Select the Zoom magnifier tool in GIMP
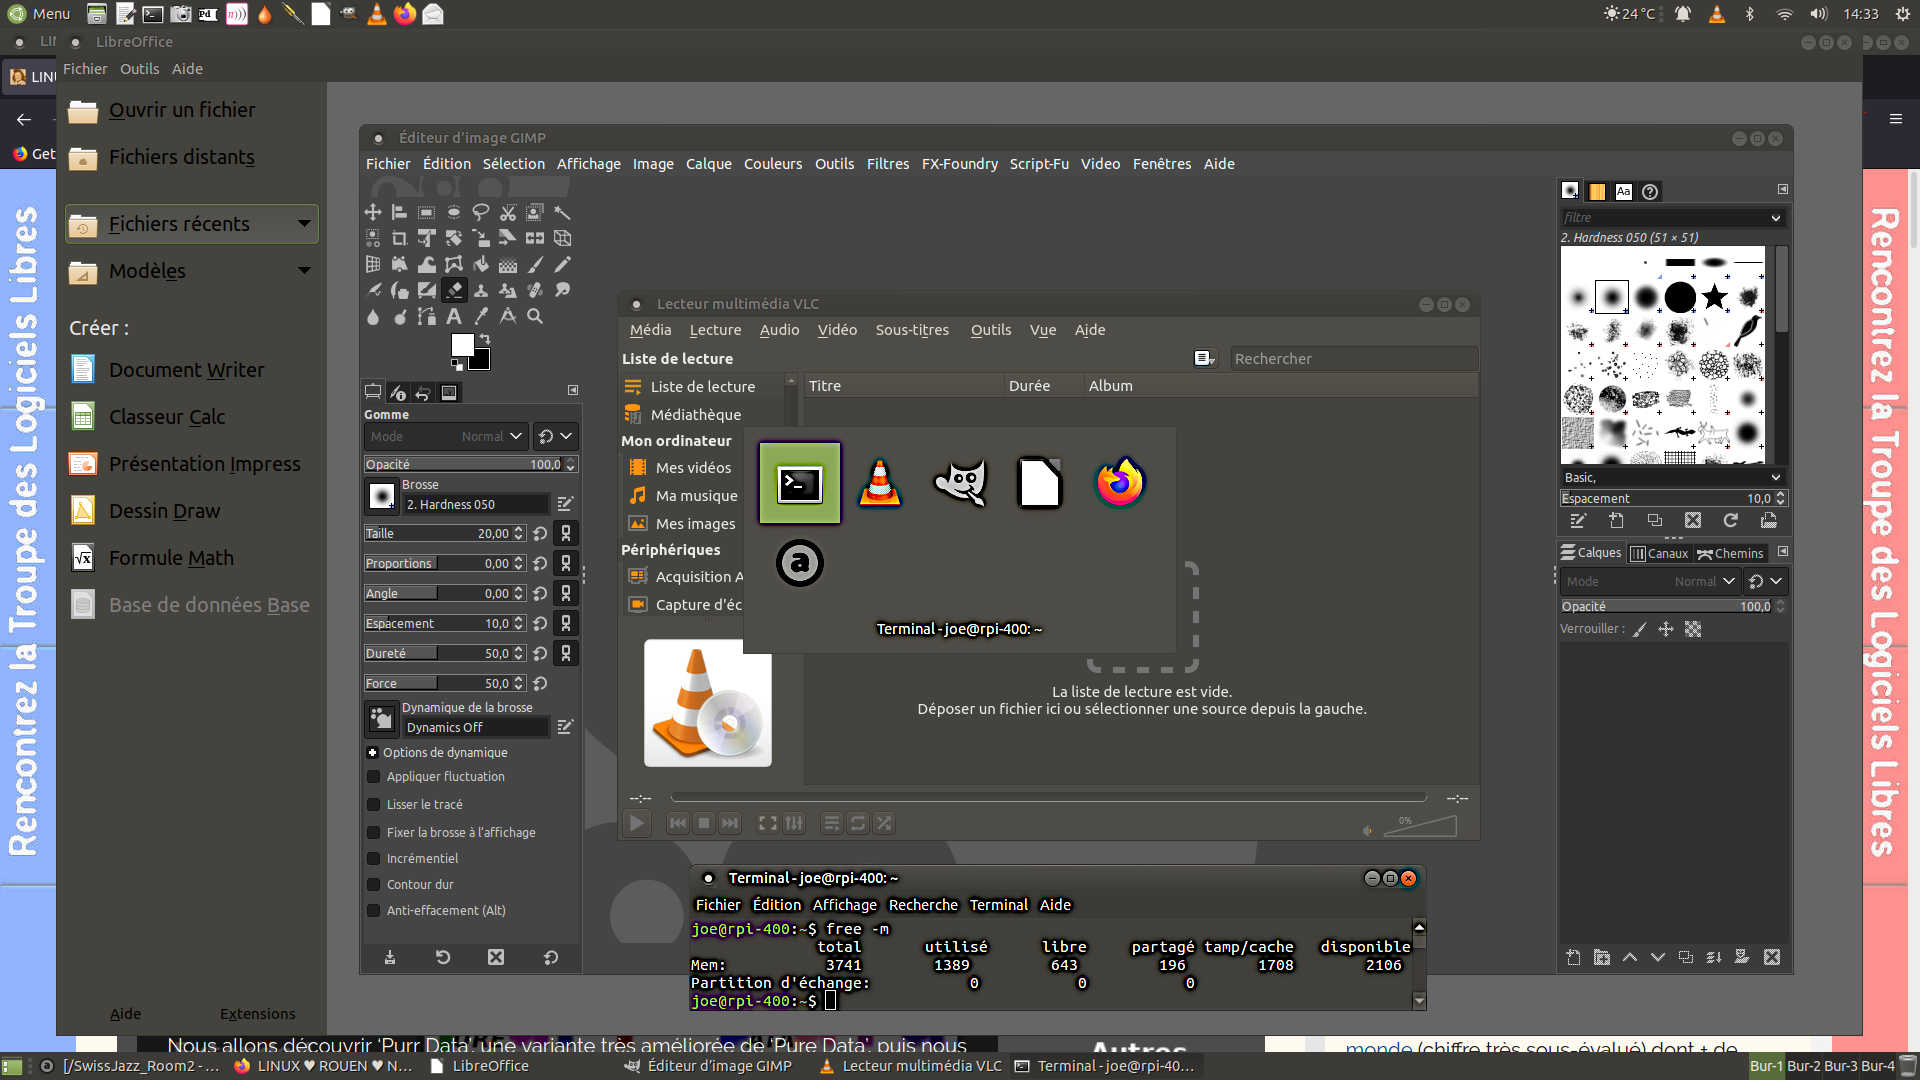The image size is (1920, 1080). click(535, 316)
